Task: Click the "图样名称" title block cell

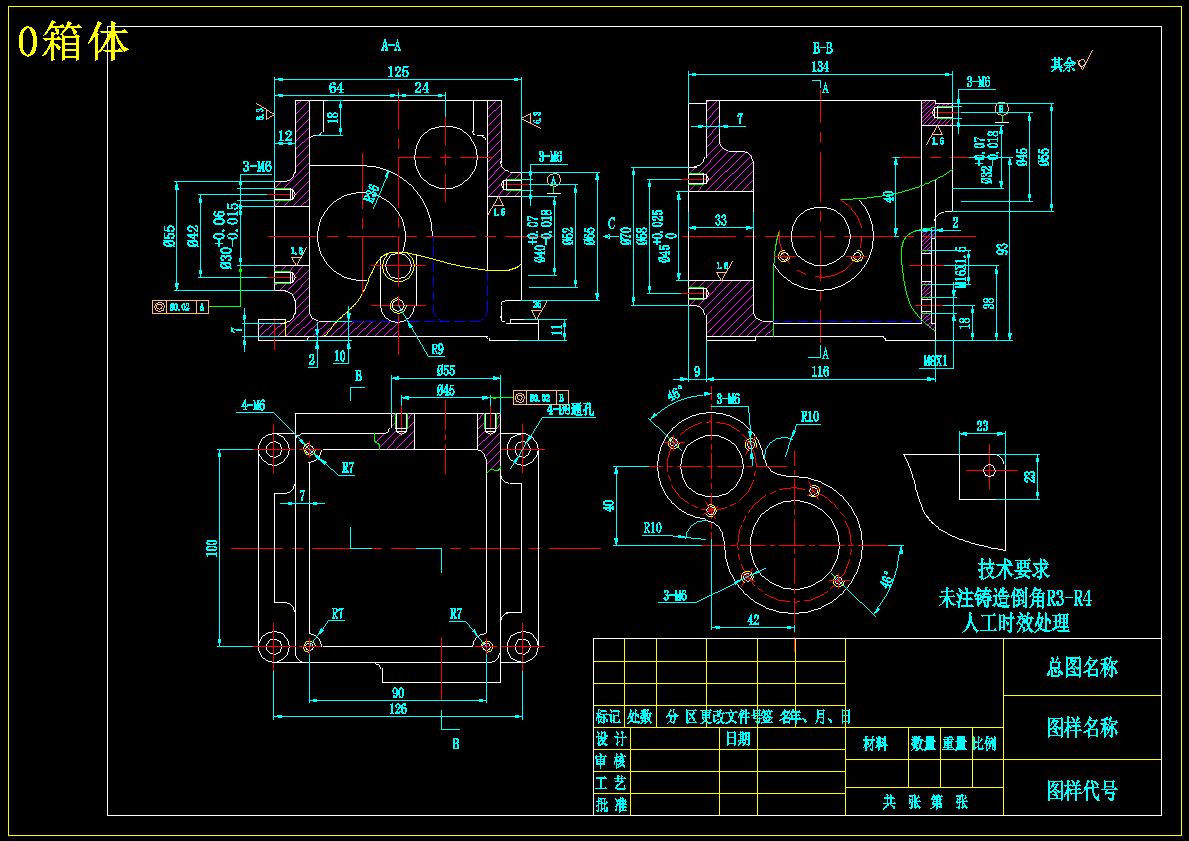Action: (x=1082, y=727)
